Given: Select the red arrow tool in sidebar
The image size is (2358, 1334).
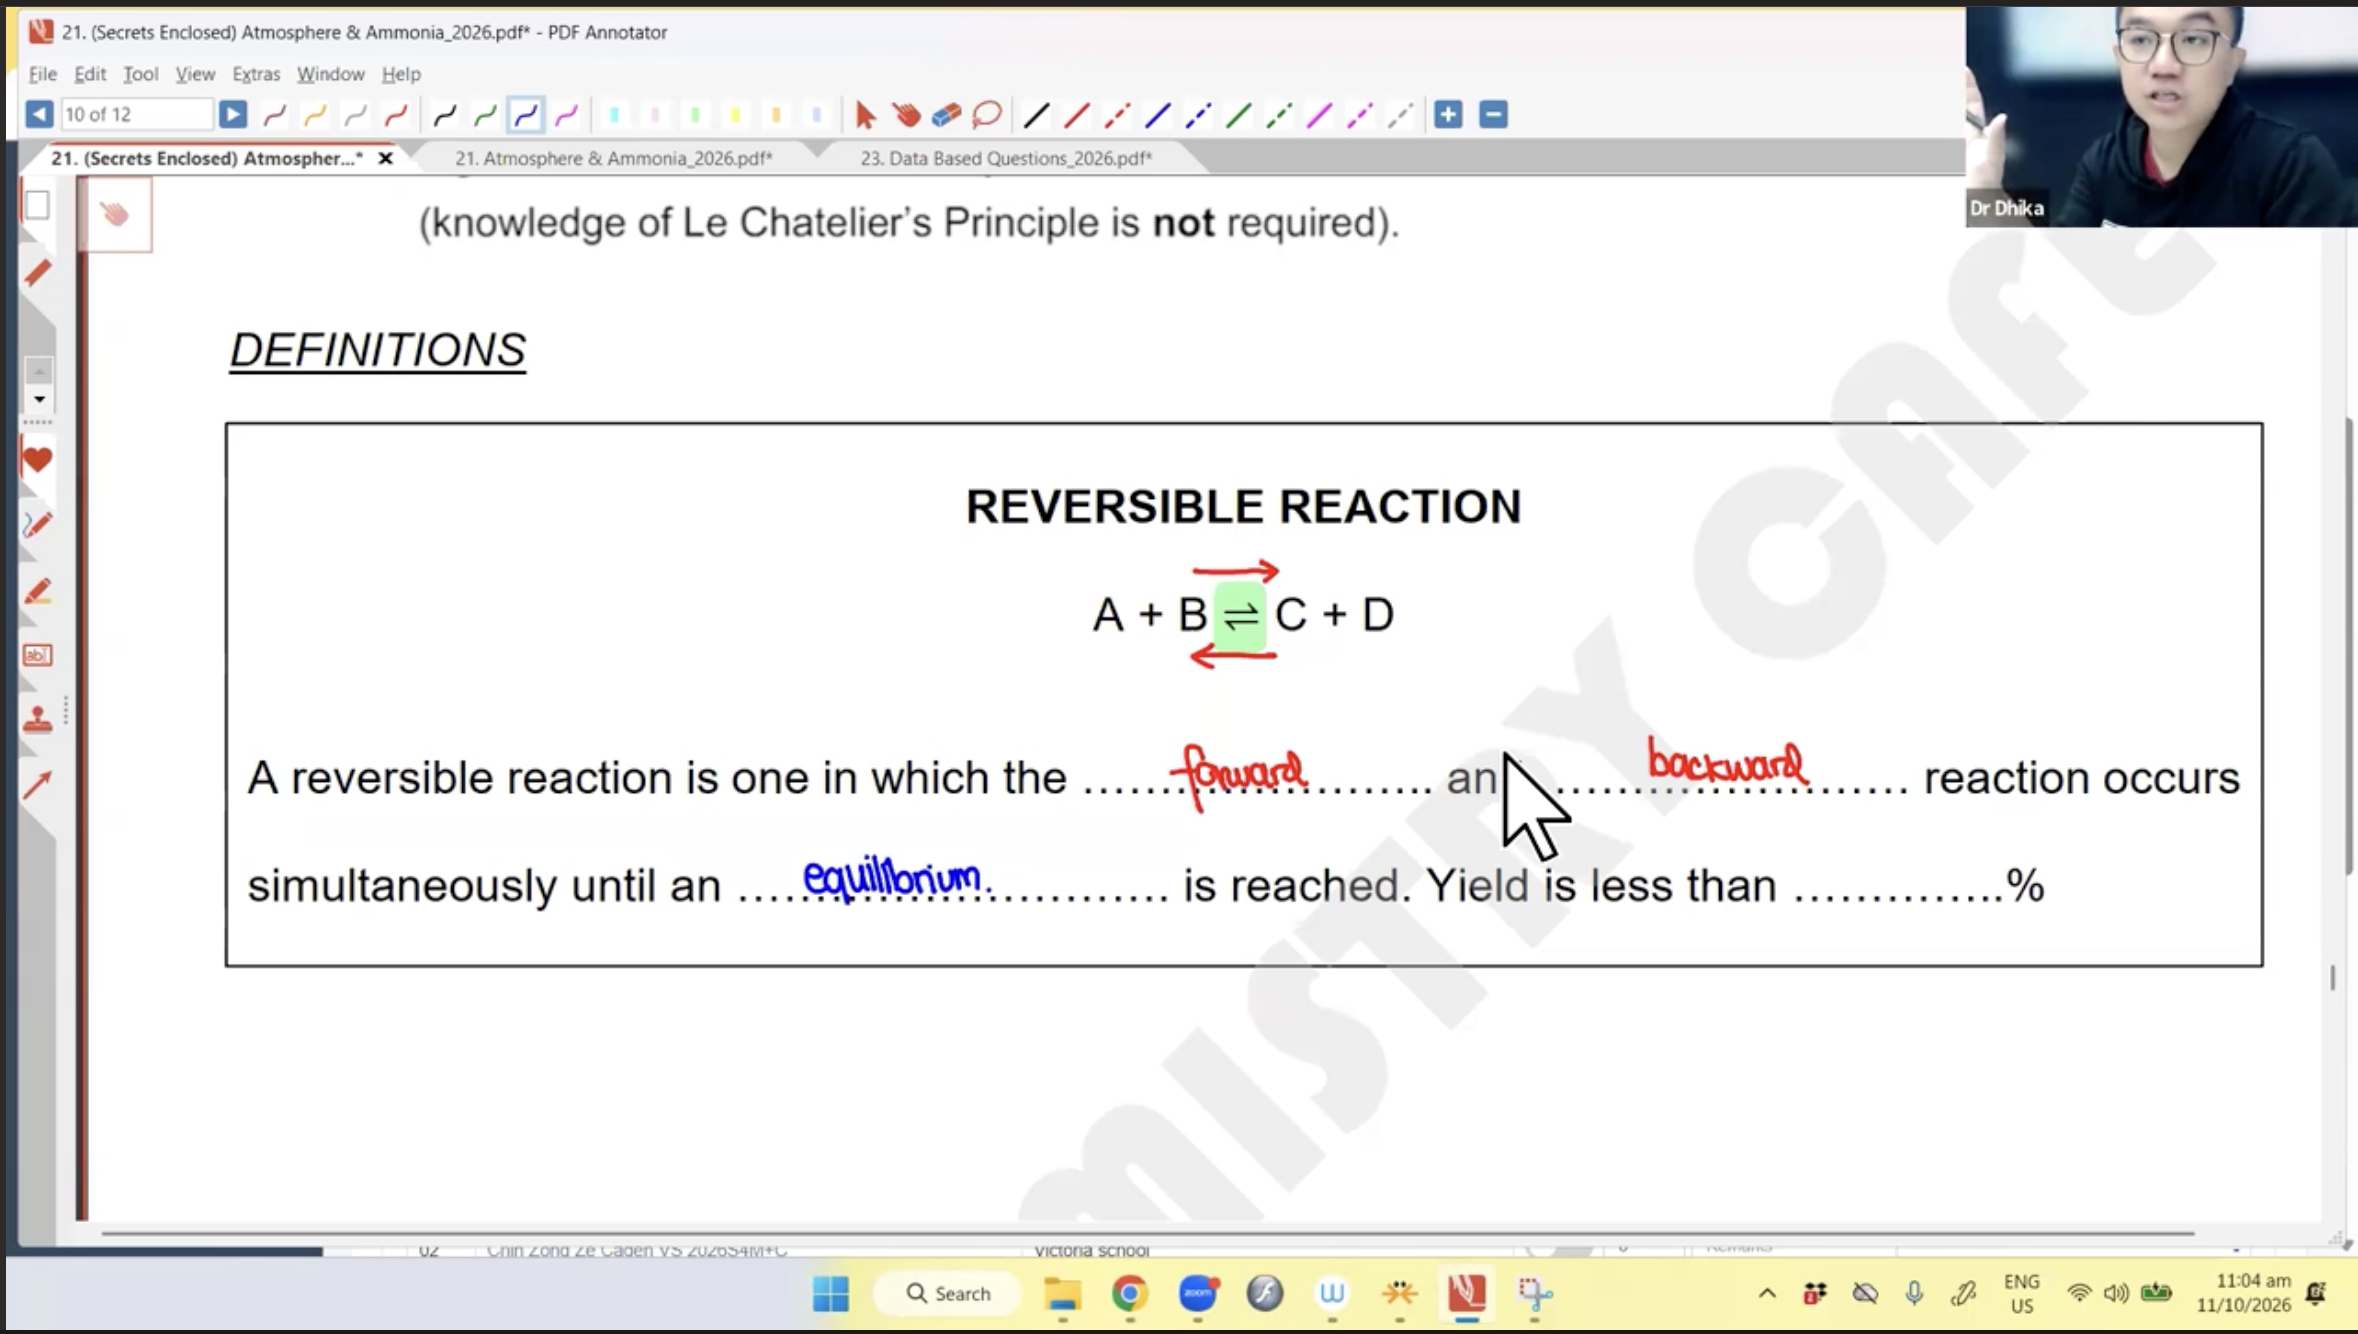Looking at the screenshot, I should 37,785.
